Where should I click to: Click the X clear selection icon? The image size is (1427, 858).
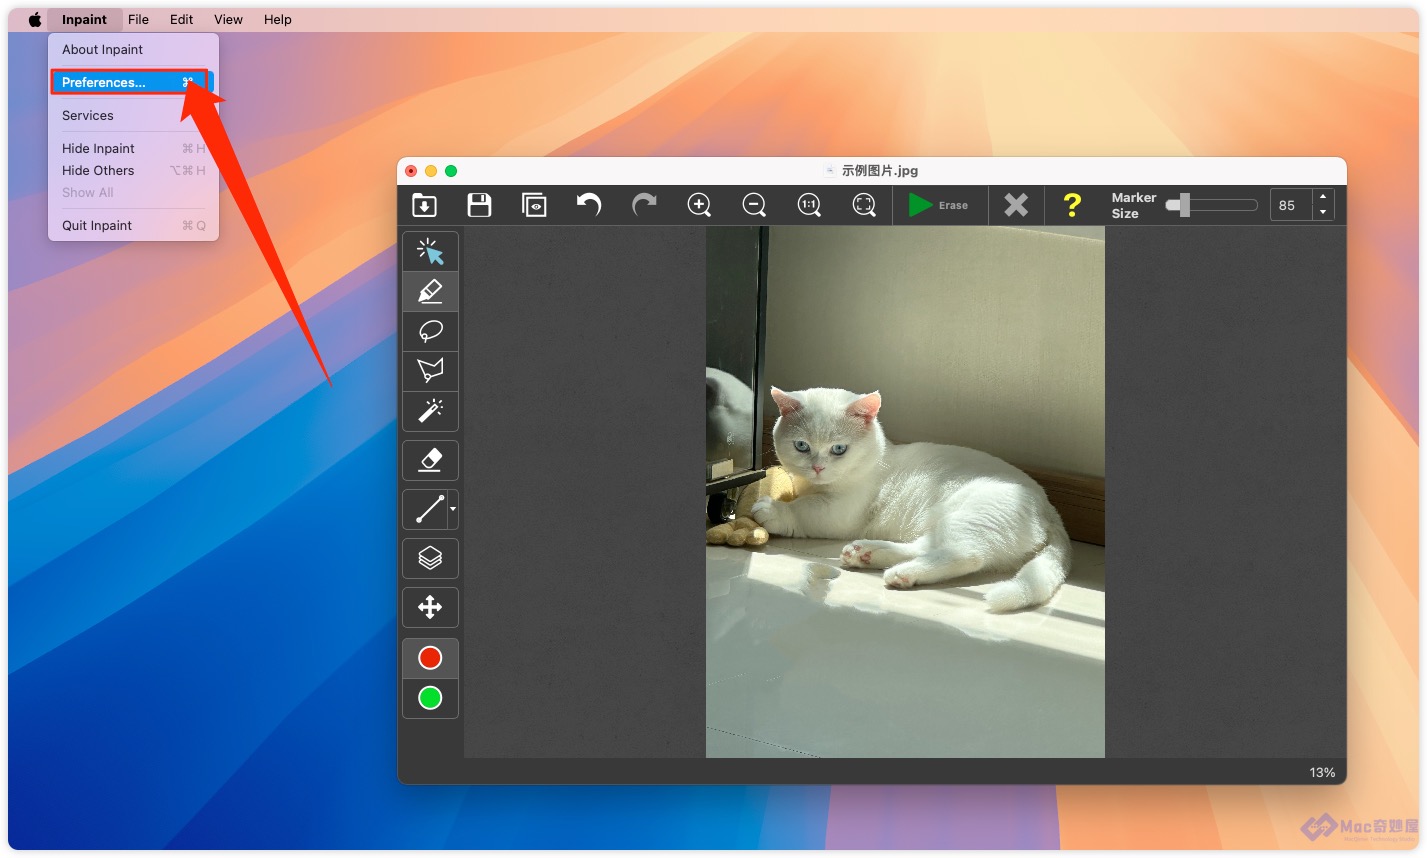point(1016,205)
